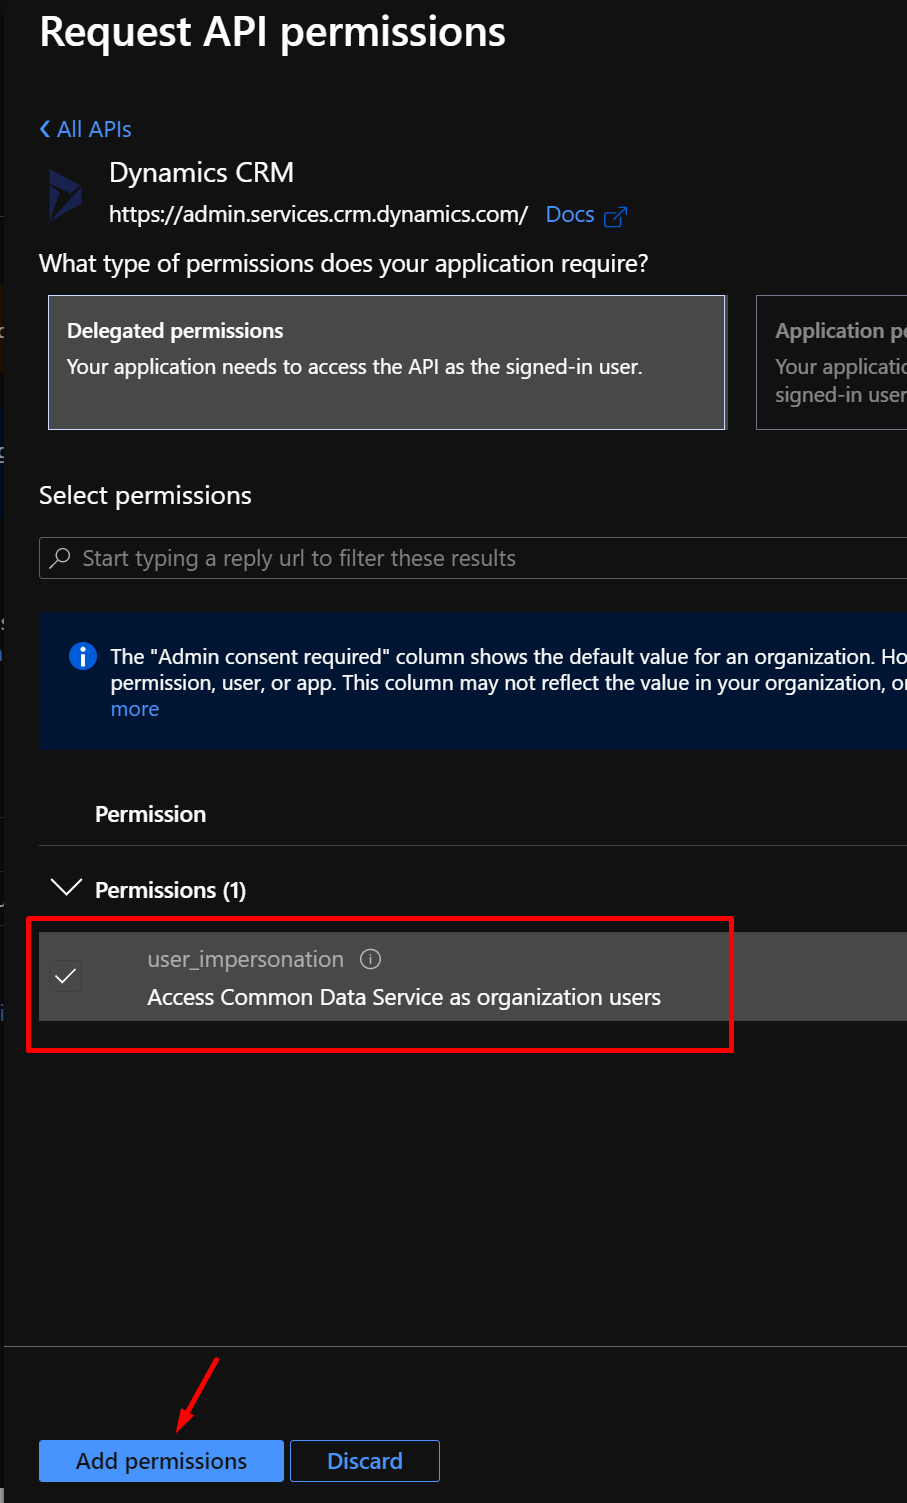
Task: Go back to All APIs
Action: [86, 129]
